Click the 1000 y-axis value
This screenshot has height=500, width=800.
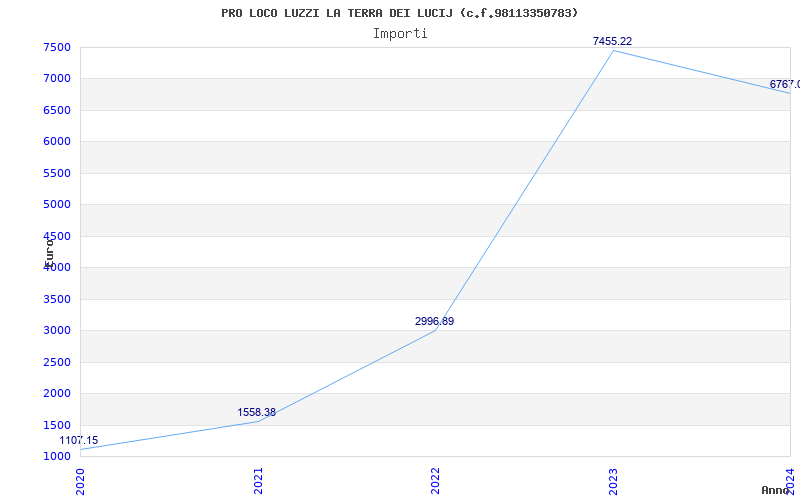click(57, 456)
